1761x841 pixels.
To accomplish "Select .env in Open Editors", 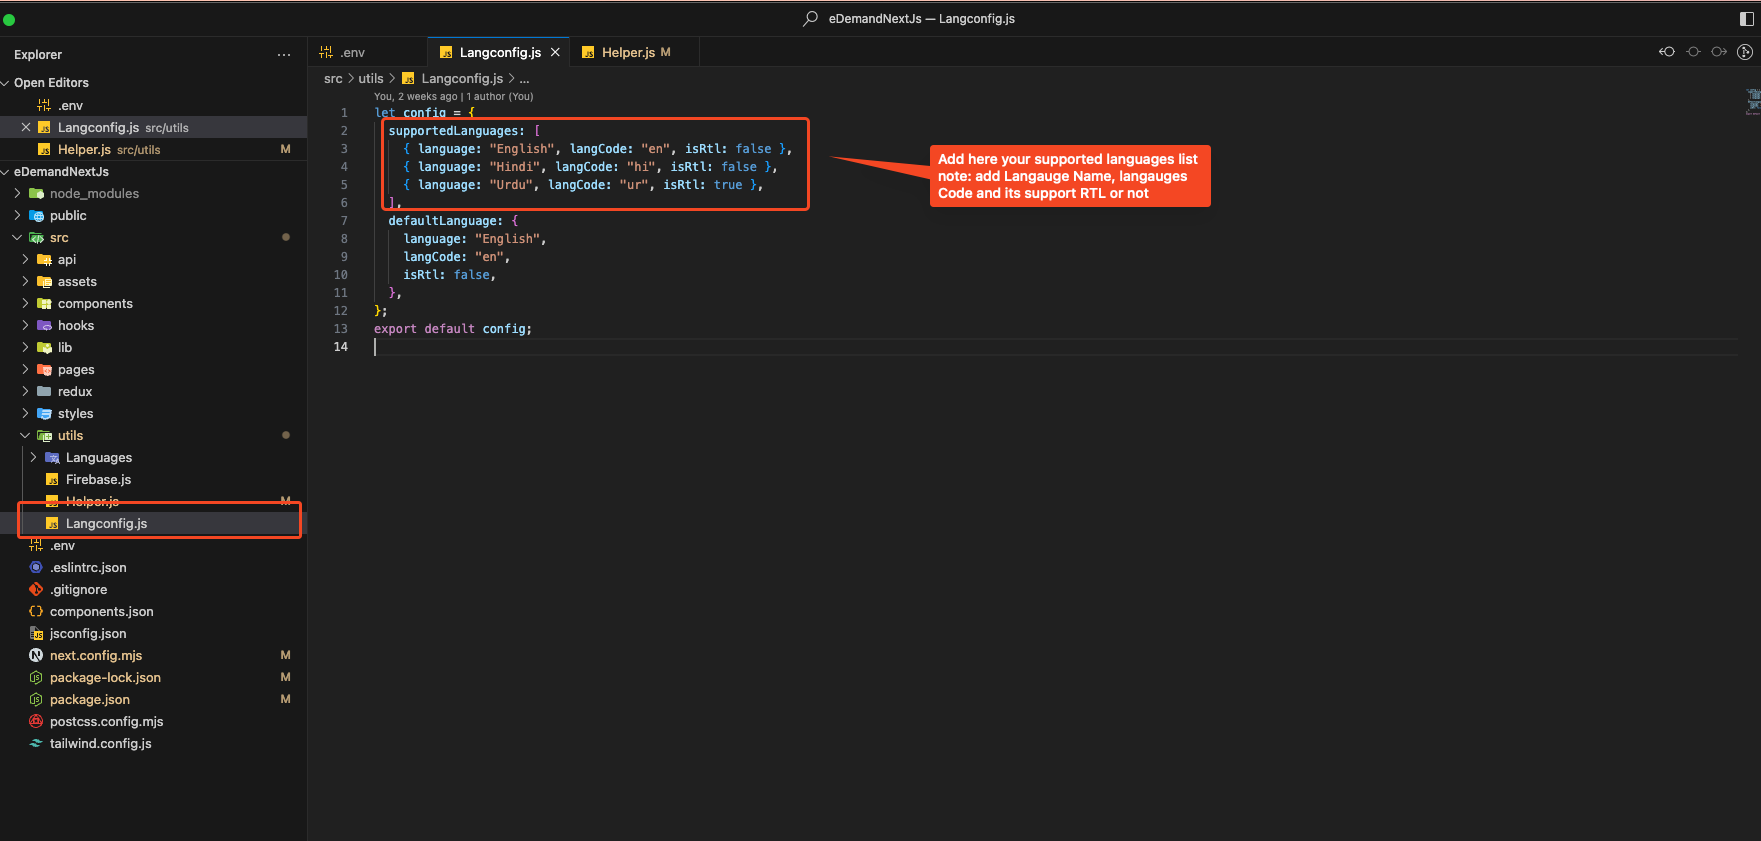I will click(153, 105).
